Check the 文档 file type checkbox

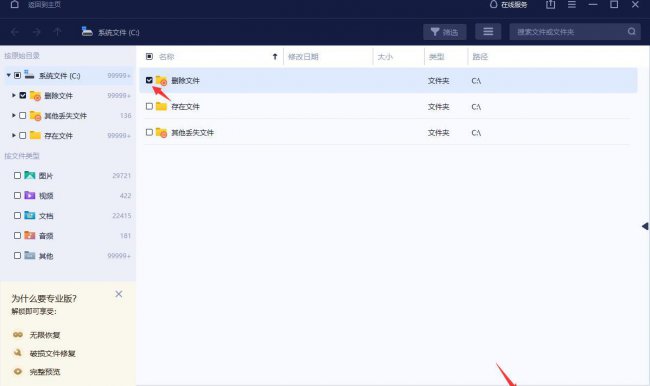tap(17, 216)
